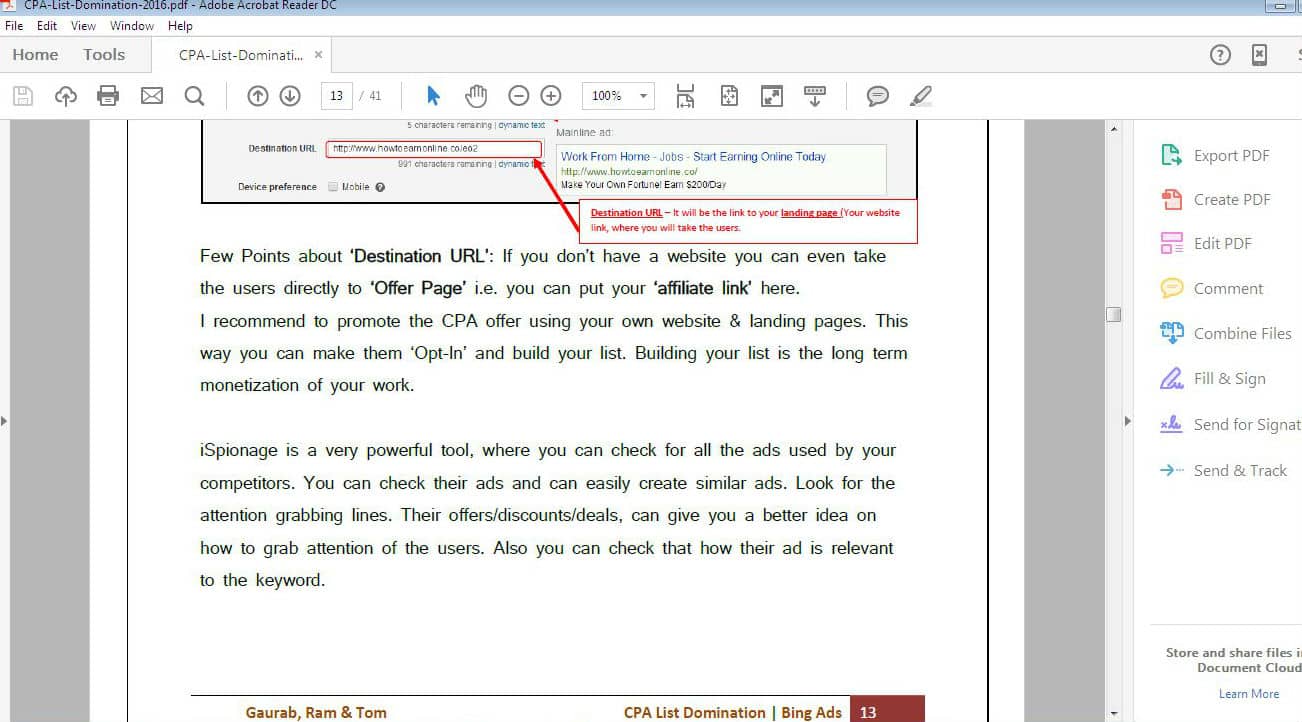Screen dimensions: 1302x722
Task: Switch to the Tools tab
Action: pyautogui.click(x=104, y=55)
